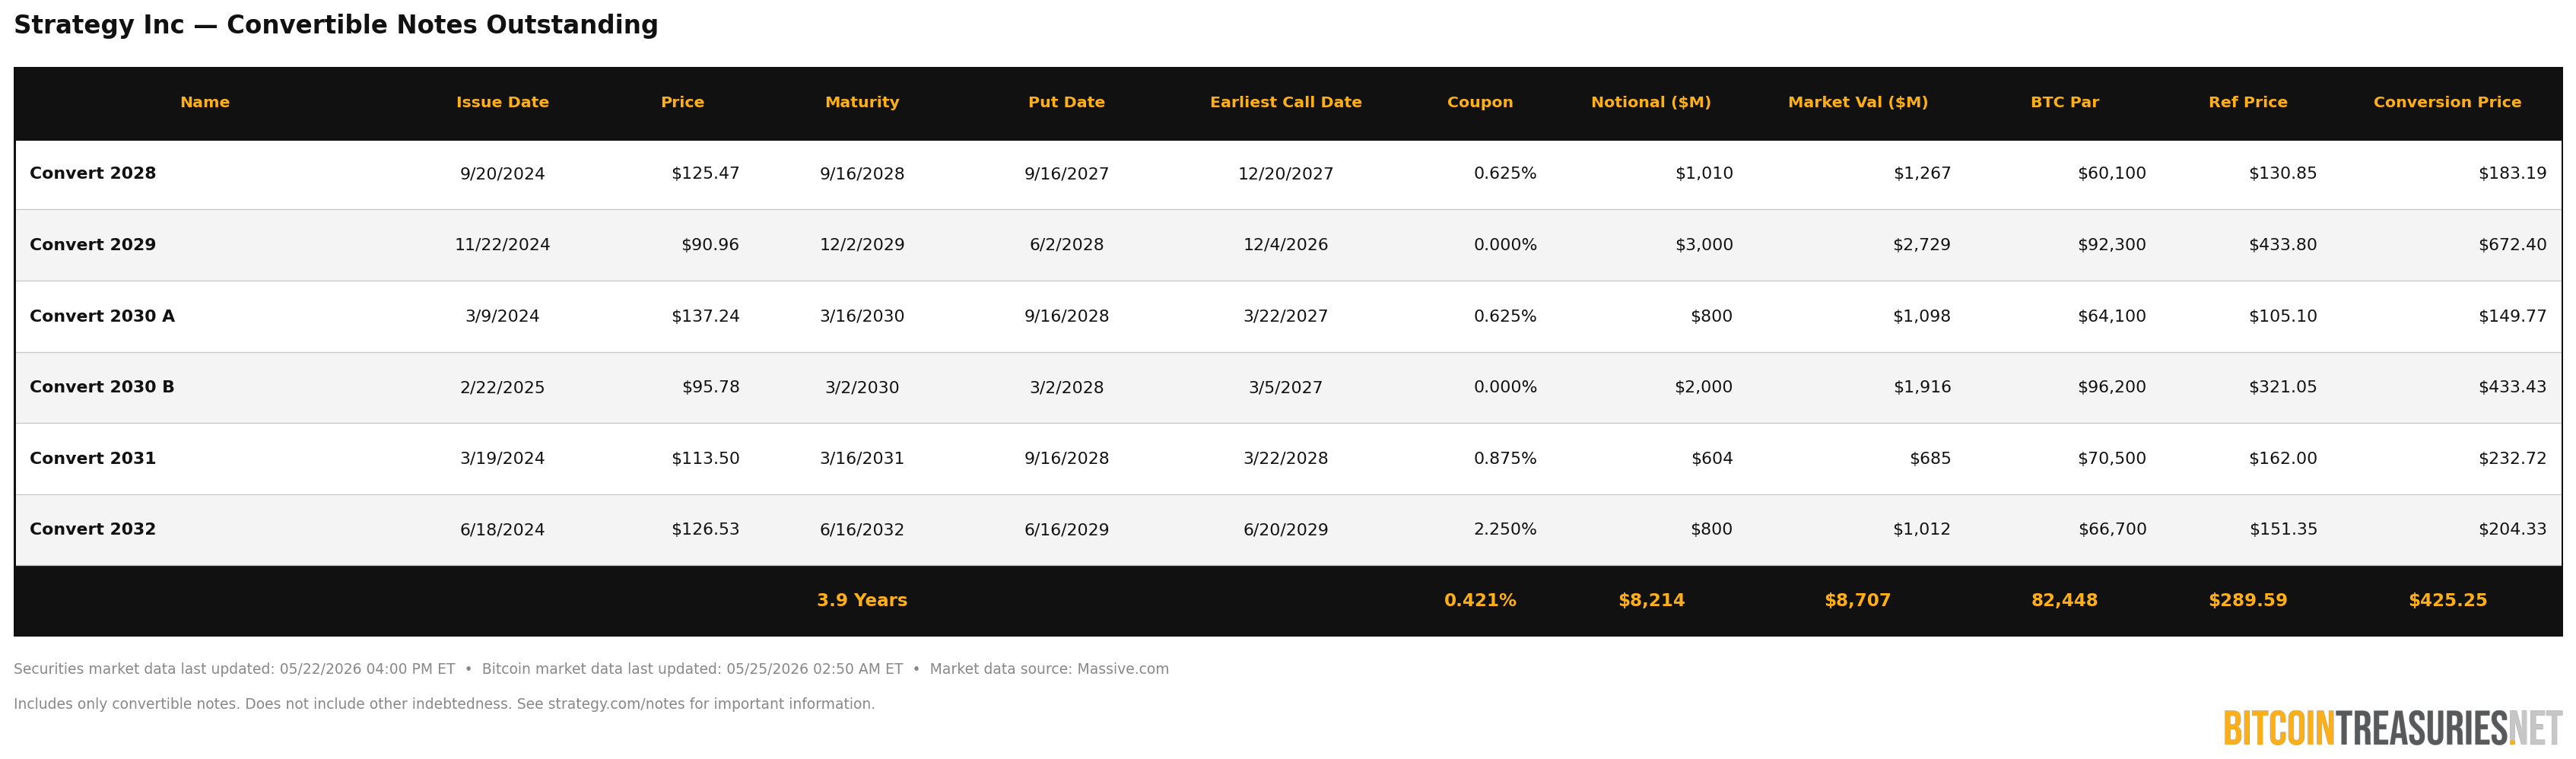Click the Notional ($M) column header
2576x759 pixels.
coord(1651,102)
